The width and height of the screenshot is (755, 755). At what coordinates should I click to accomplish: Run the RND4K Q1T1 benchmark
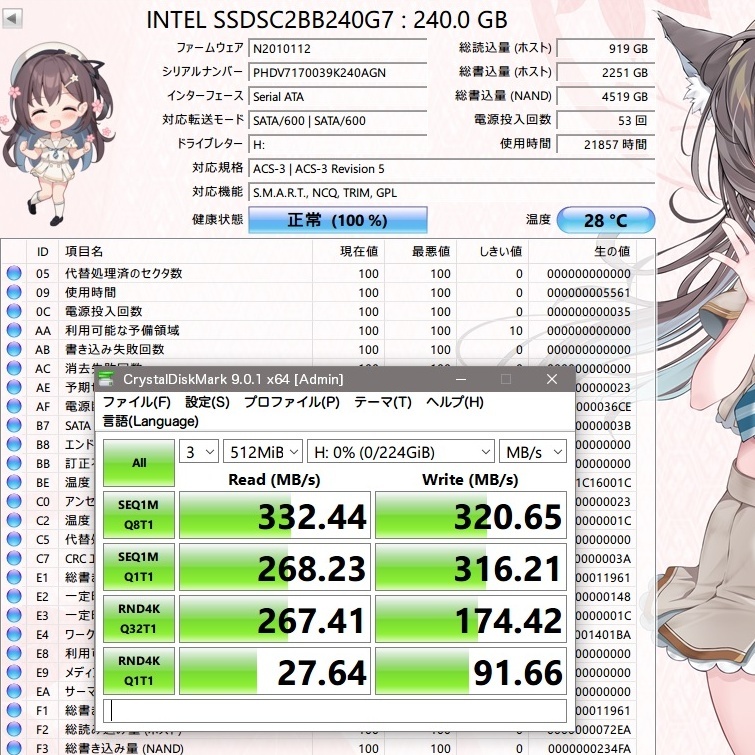coord(139,671)
